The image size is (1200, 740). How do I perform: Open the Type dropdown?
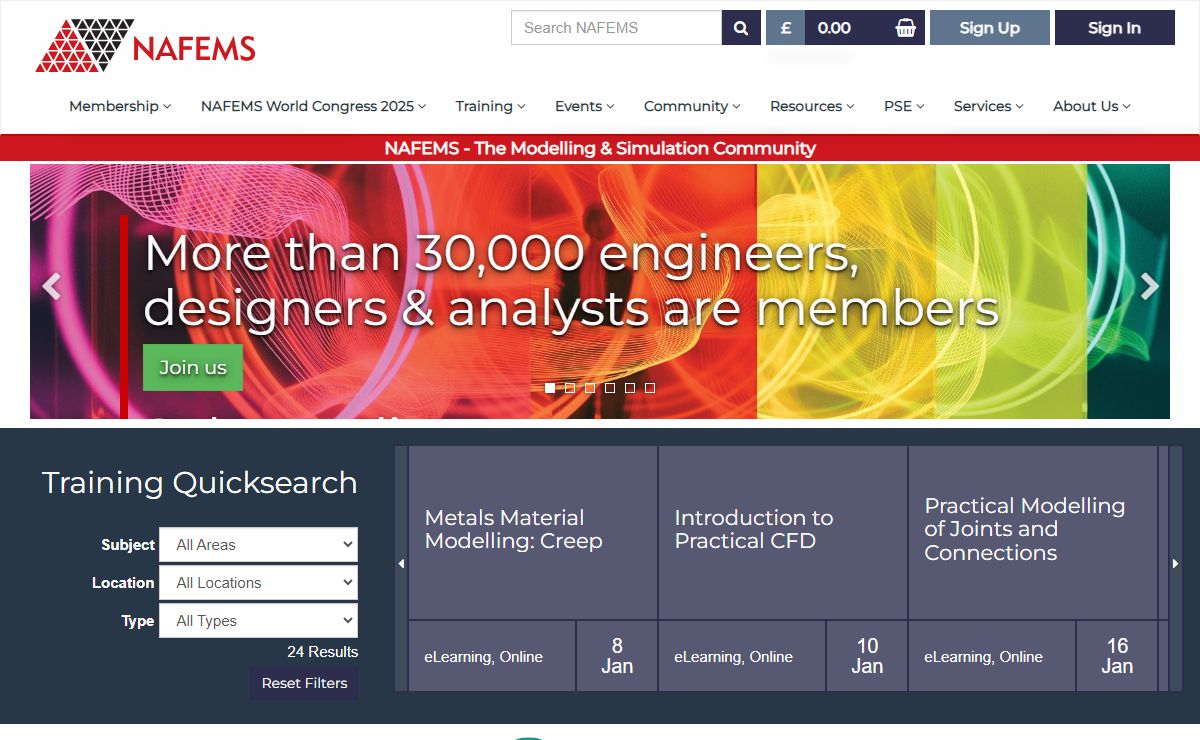pos(259,621)
